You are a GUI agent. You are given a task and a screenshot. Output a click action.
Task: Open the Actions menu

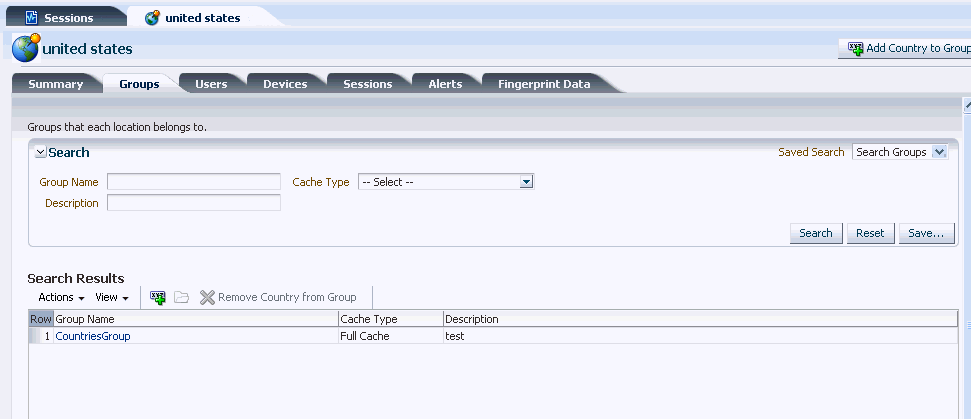61,298
